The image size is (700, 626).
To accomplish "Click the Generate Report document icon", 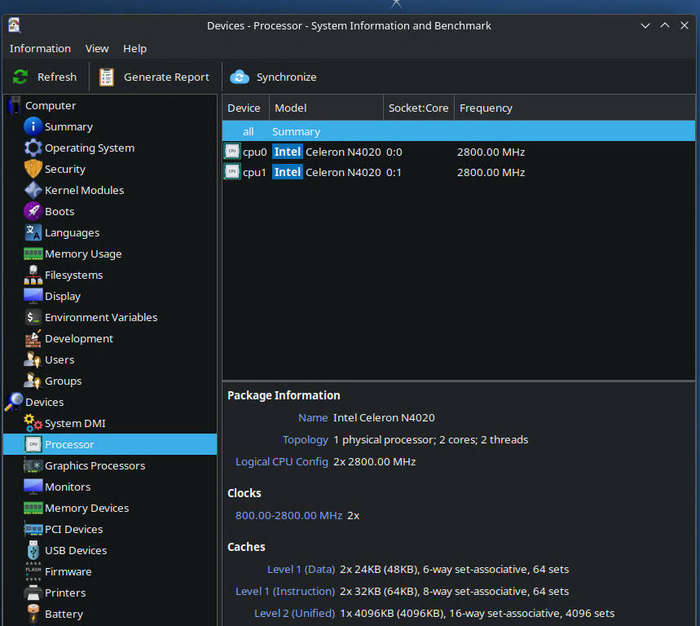I will click(x=106, y=77).
